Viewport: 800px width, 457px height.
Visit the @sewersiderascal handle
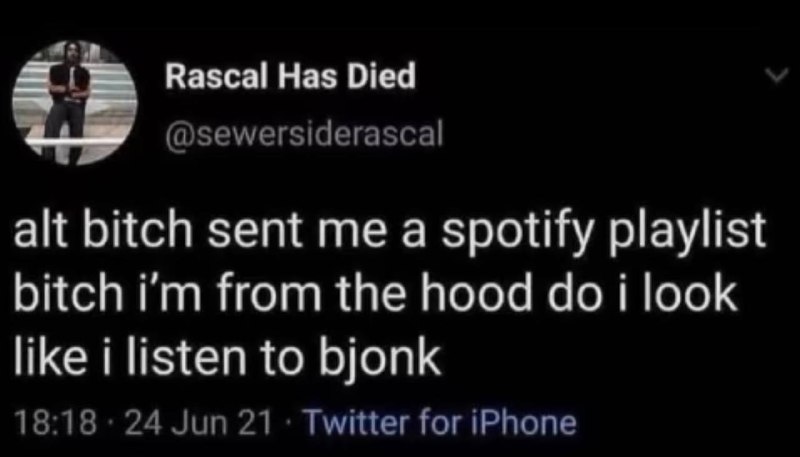click(304, 135)
